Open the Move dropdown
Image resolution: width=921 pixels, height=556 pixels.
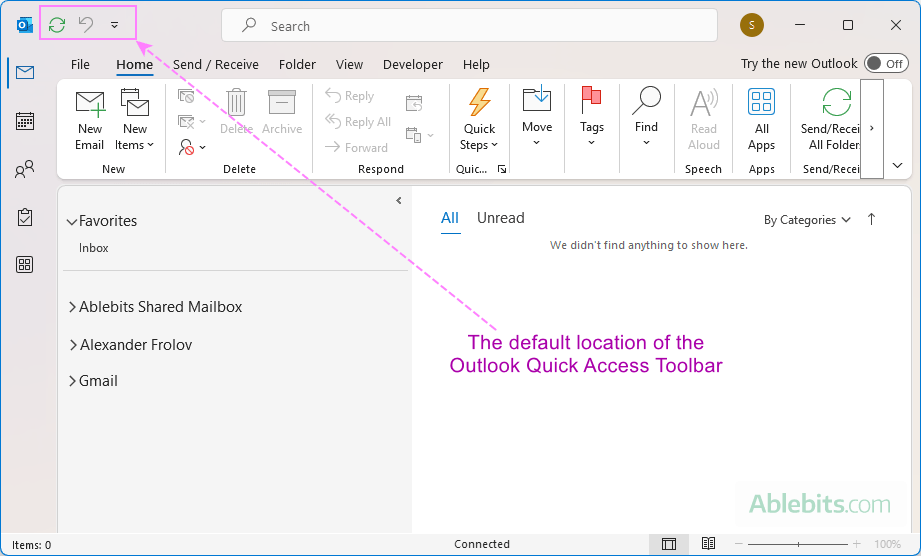537,116
